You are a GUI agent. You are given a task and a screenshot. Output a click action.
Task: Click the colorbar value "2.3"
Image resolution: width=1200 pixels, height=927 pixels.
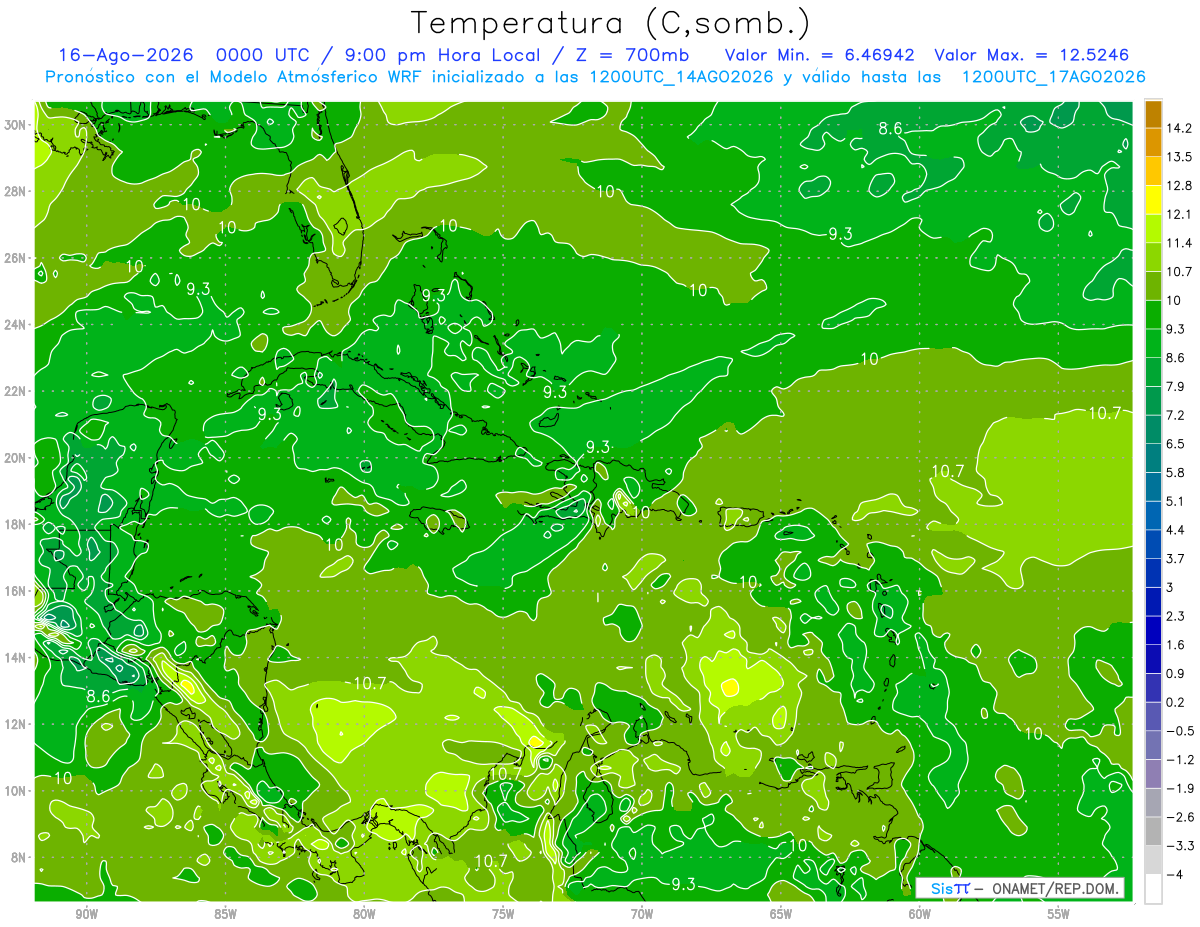point(1177,616)
